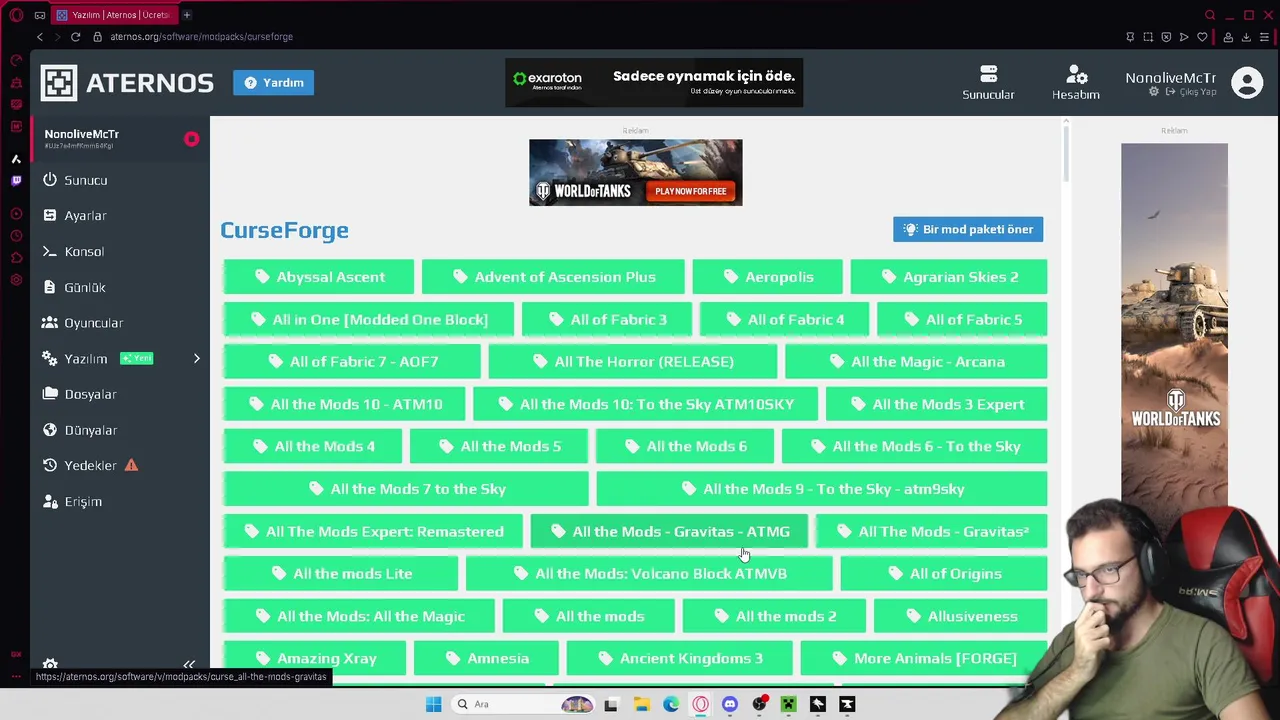This screenshot has width=1280, height=720.
Task: Click the Yedekler warning triangle icon
Action: tap(131, 465)
